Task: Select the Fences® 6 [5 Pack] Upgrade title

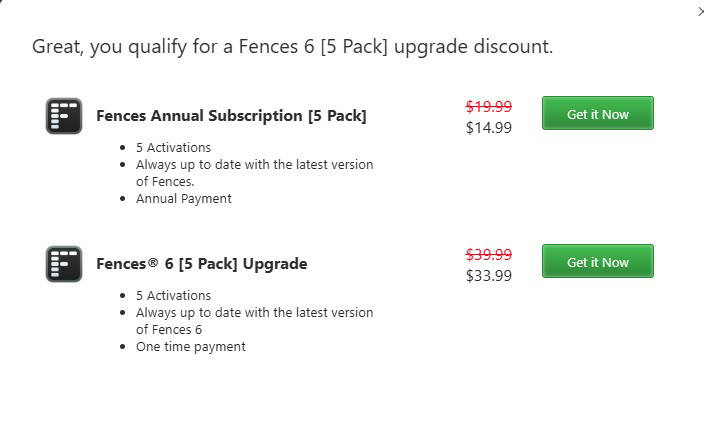Action: [x=201, y=264]
